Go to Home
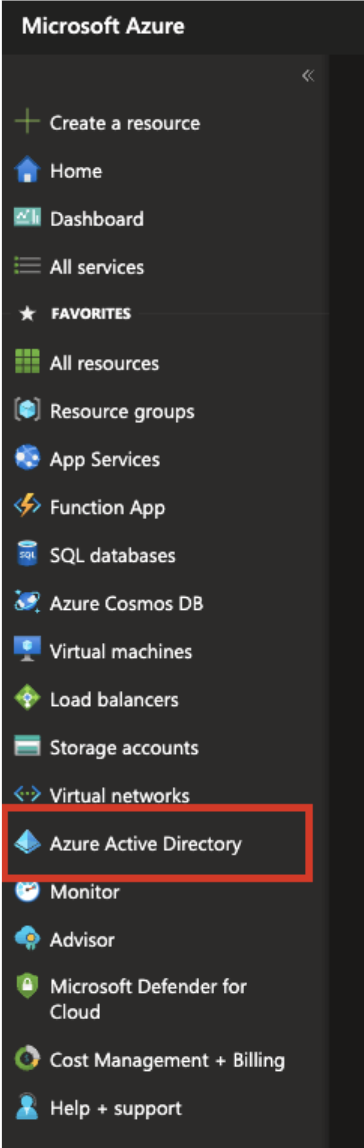The height and width of the screenshot is (1148, 364). (76, 171)
